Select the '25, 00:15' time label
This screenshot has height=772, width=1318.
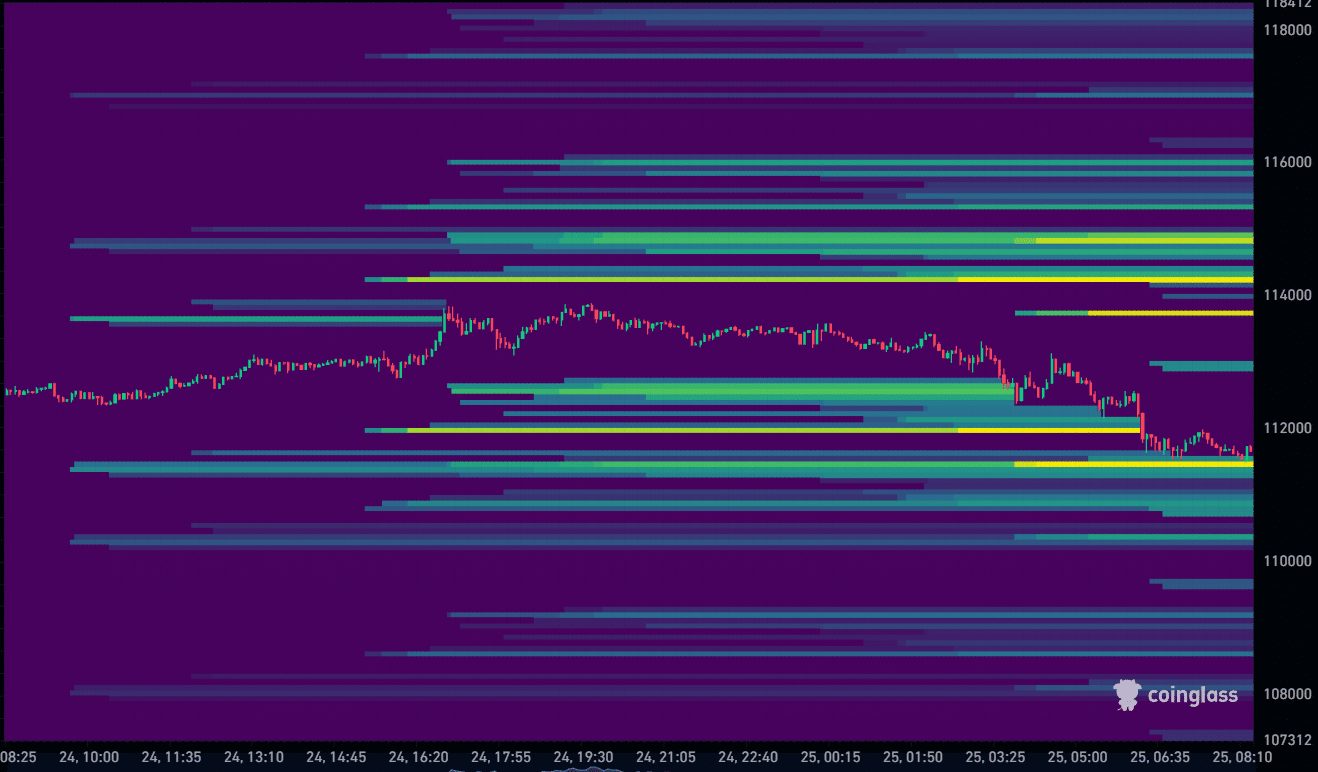(x=831, y=757)
